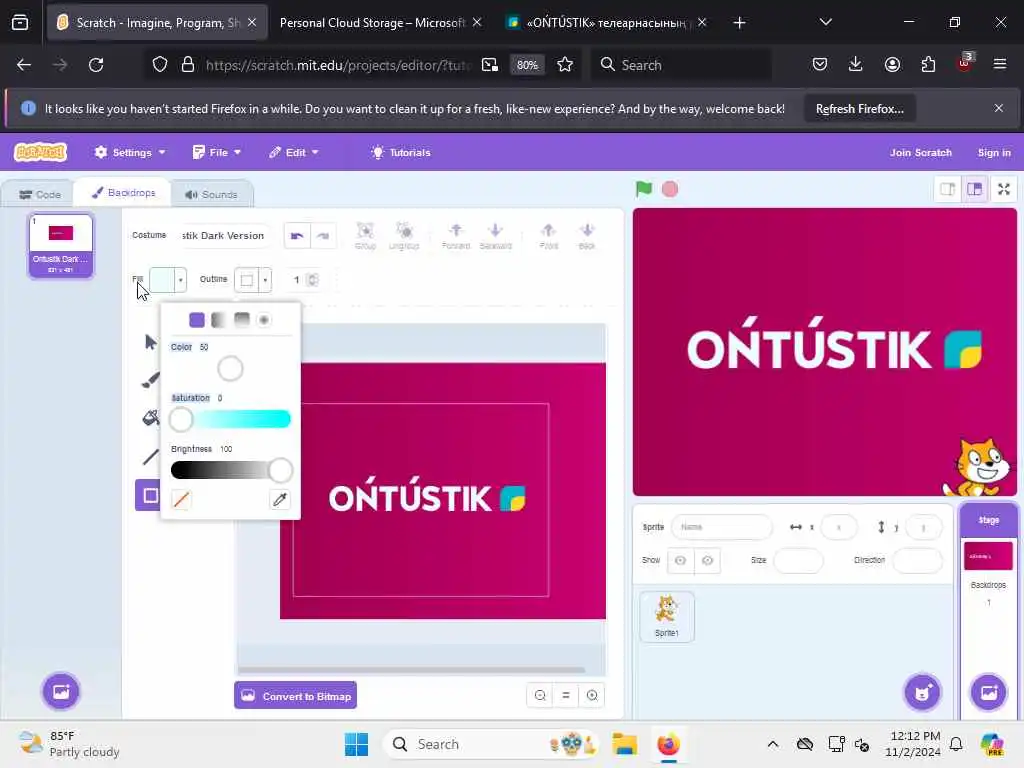Click the Back layer icon
The width and height of the screenshot is (1024, 768).
click(586, 236)
